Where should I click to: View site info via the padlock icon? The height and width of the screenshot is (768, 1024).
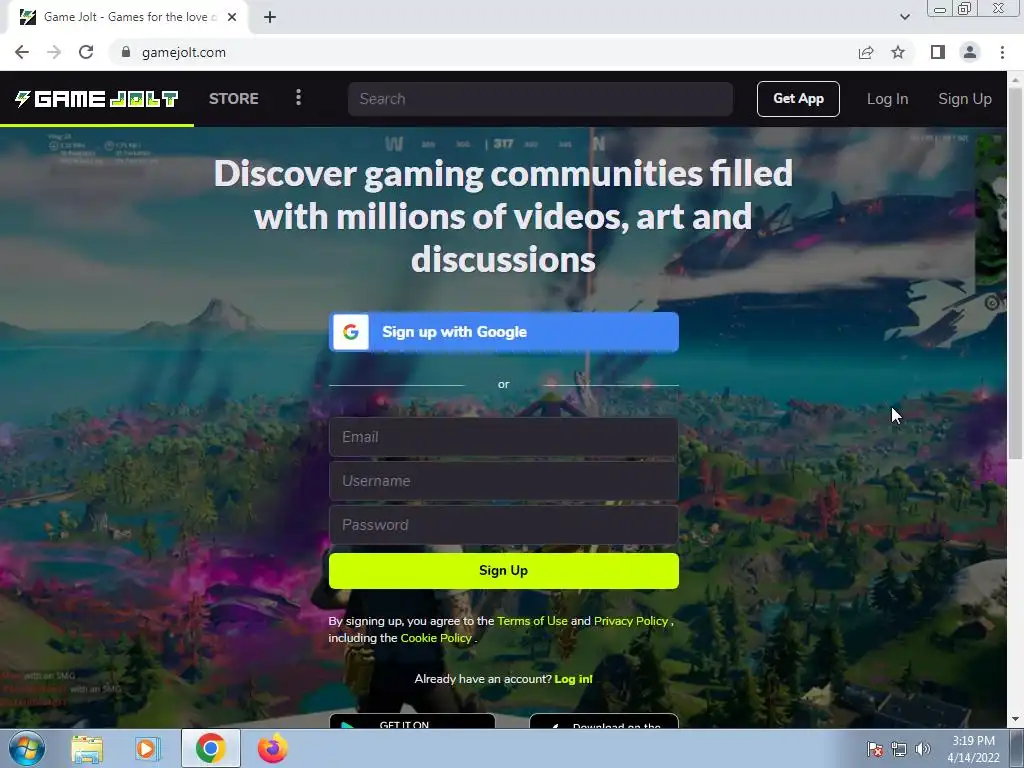[126, 52]
